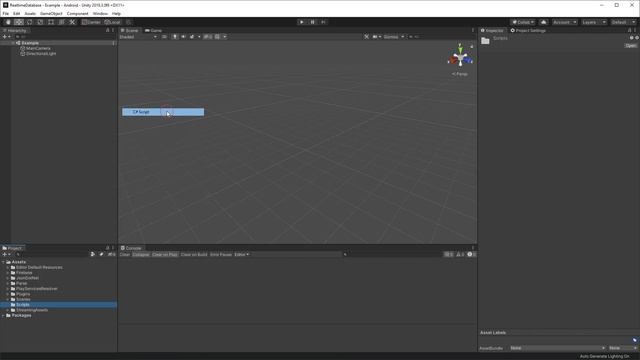Open the Collab dropdown
Image resolution: width=640 pixels, height=360 pixels.
tap(523, 22)
